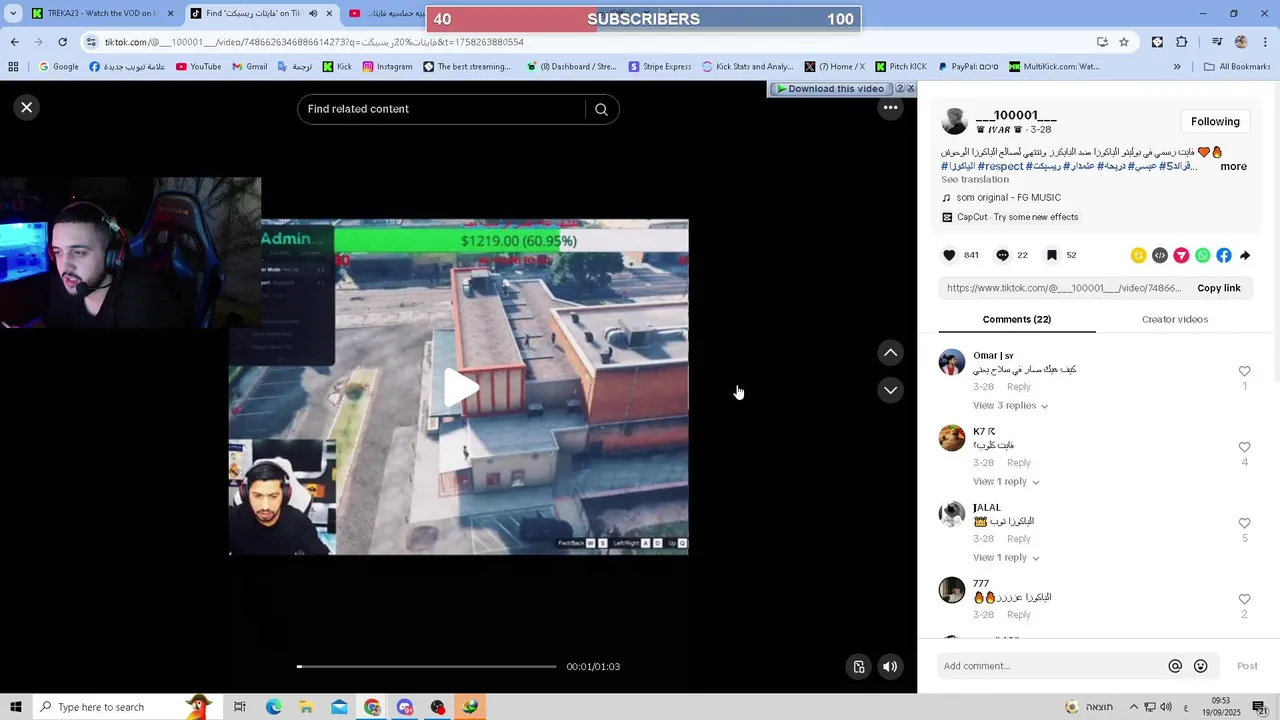This screenshot has height=720, width=1280.
Task: Open the comments speech bubble icon
Action: point(1002,255)
